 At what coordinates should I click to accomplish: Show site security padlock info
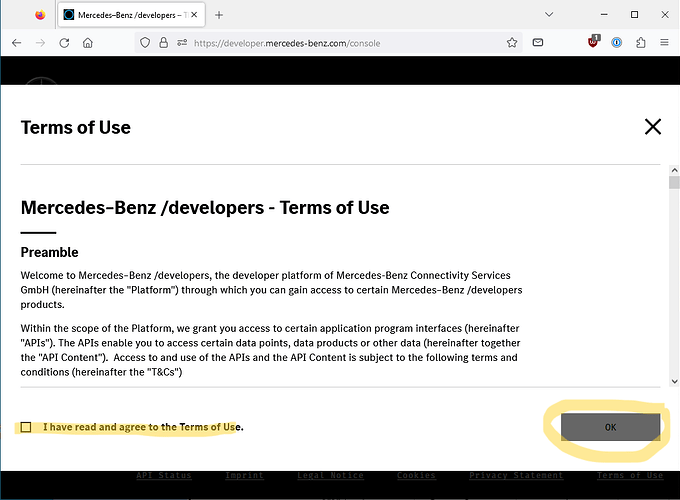[163, 42]
